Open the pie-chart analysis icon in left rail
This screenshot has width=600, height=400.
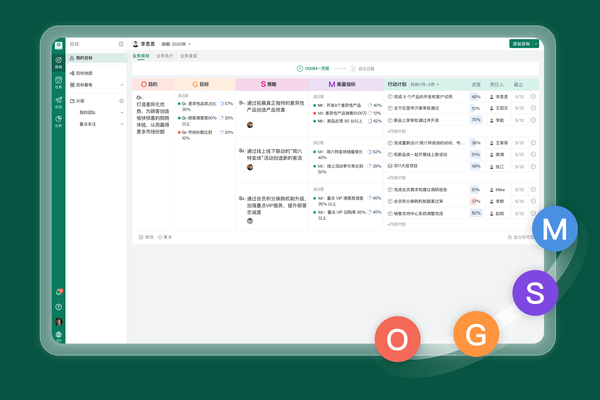(x=58, y=121)
